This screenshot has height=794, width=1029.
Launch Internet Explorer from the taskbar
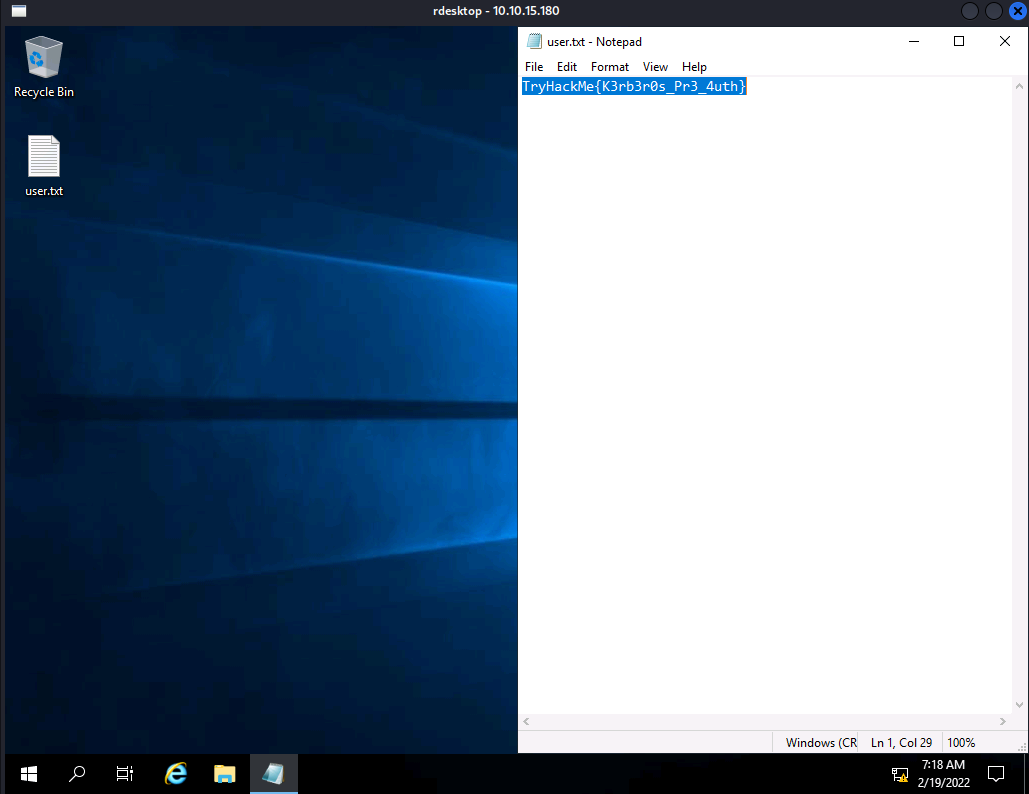pos(176,774)
